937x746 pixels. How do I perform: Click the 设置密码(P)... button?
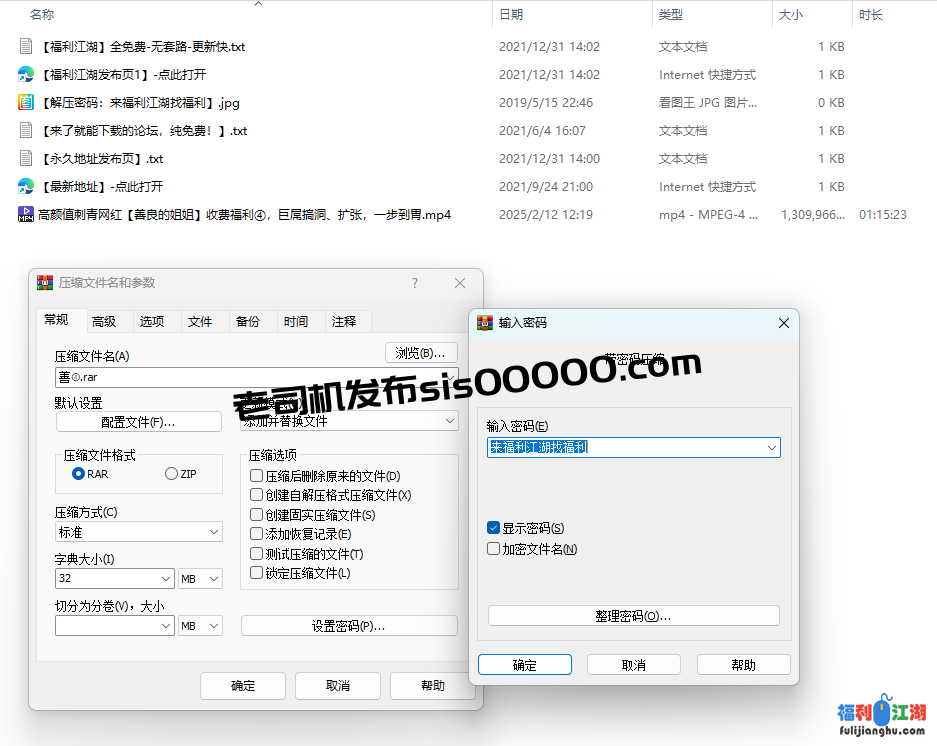coord(348,626)
